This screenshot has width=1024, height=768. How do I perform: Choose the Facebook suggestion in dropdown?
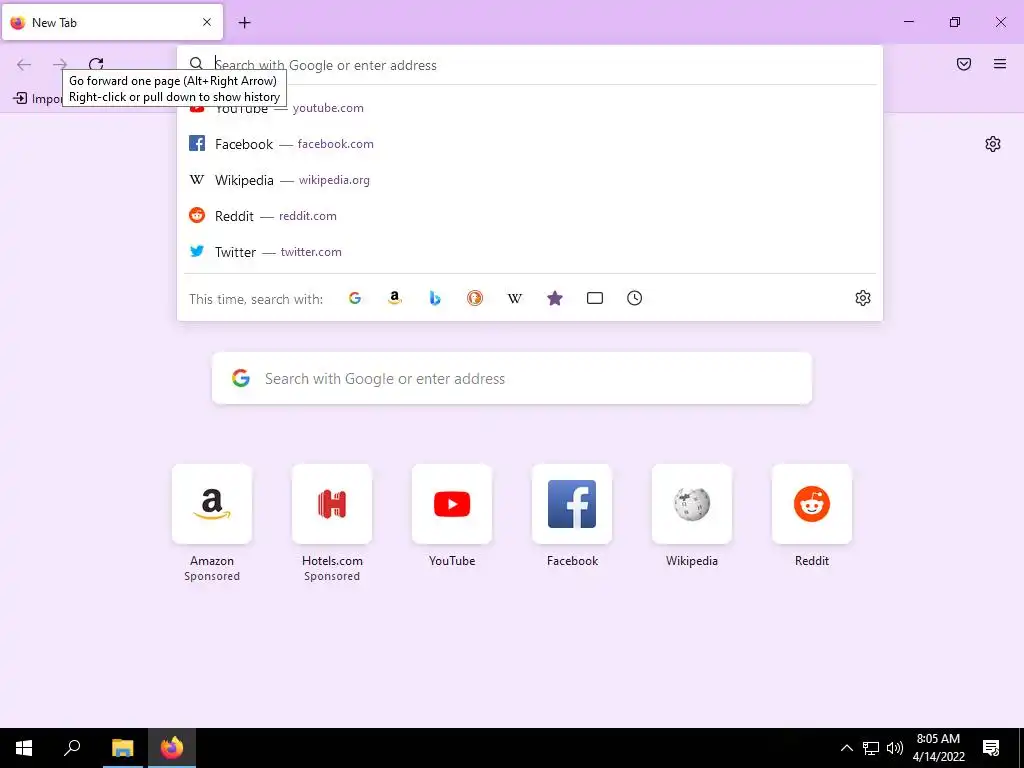tap(530, 144)
